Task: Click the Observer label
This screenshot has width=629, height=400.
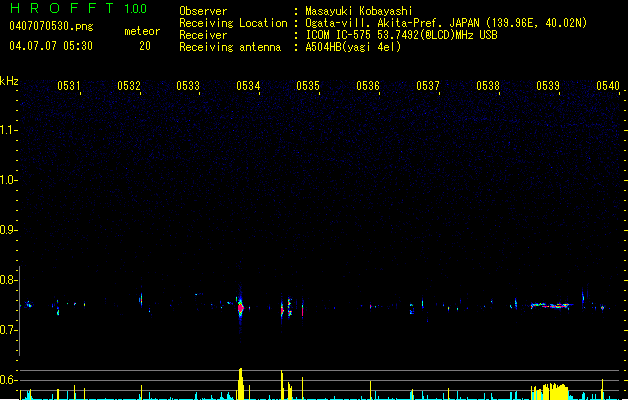Action: coord(203,11)
